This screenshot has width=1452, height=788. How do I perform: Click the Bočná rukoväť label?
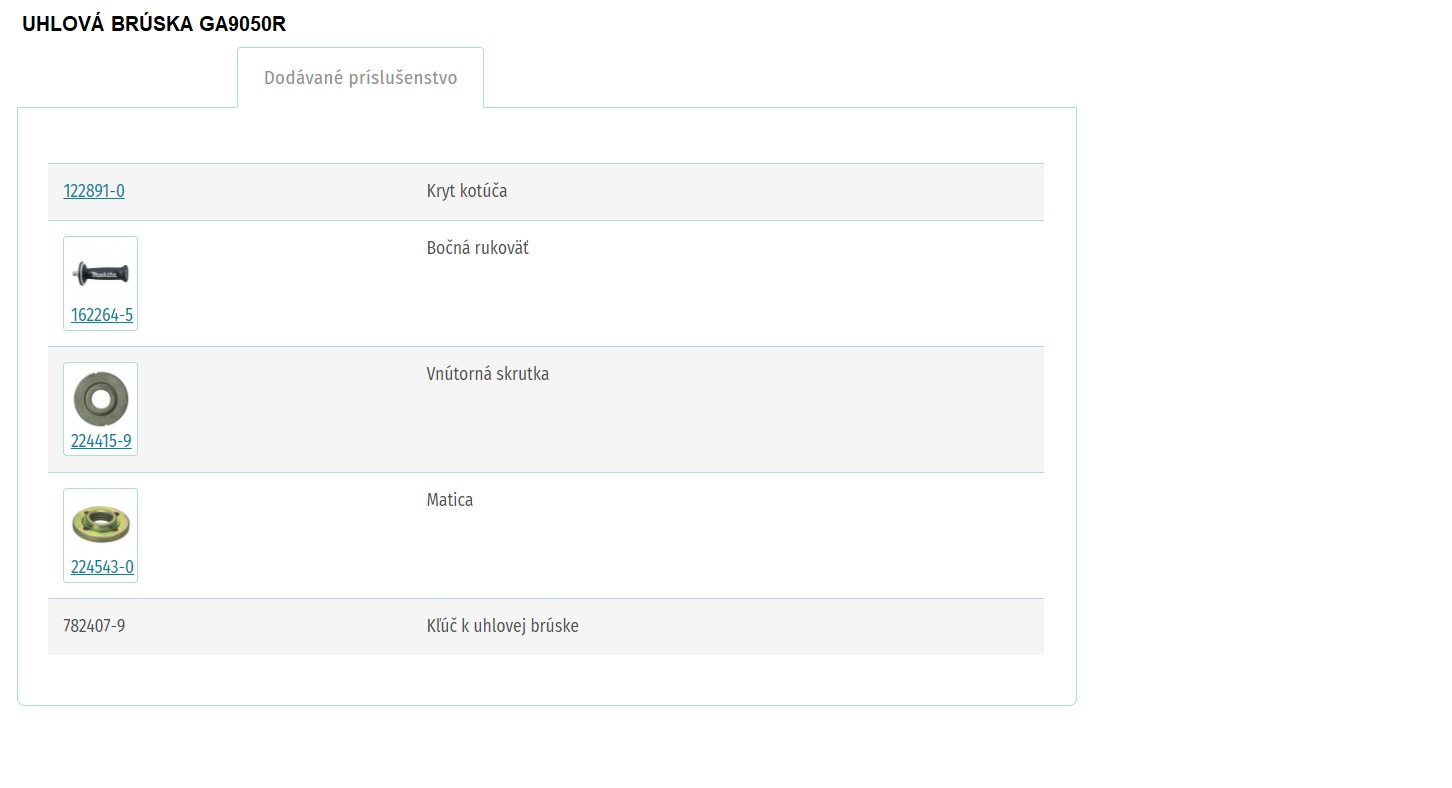(478, 248)
